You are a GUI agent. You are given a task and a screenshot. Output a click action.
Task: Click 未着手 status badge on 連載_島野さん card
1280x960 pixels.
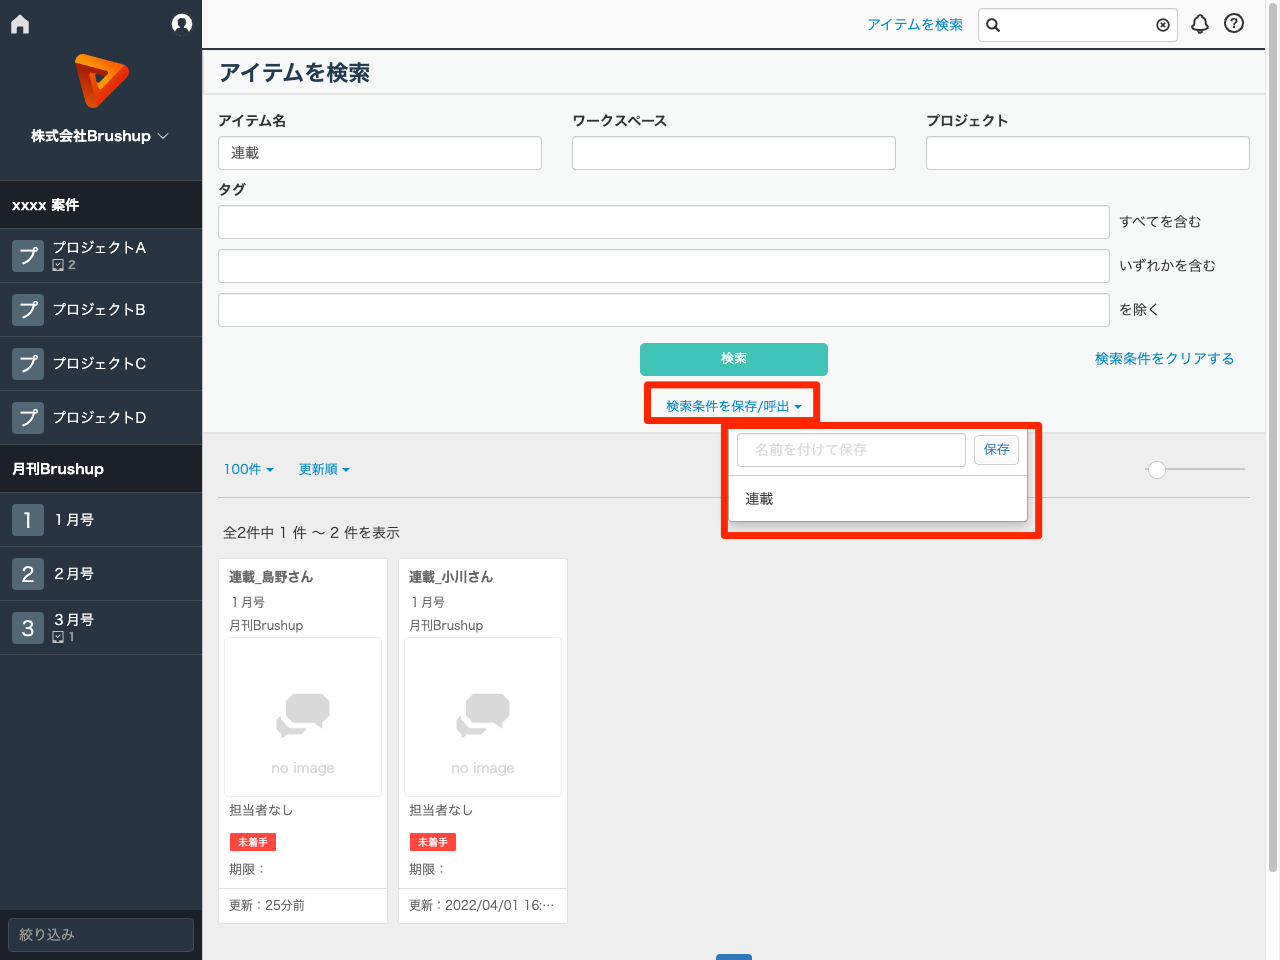[253, 842]
